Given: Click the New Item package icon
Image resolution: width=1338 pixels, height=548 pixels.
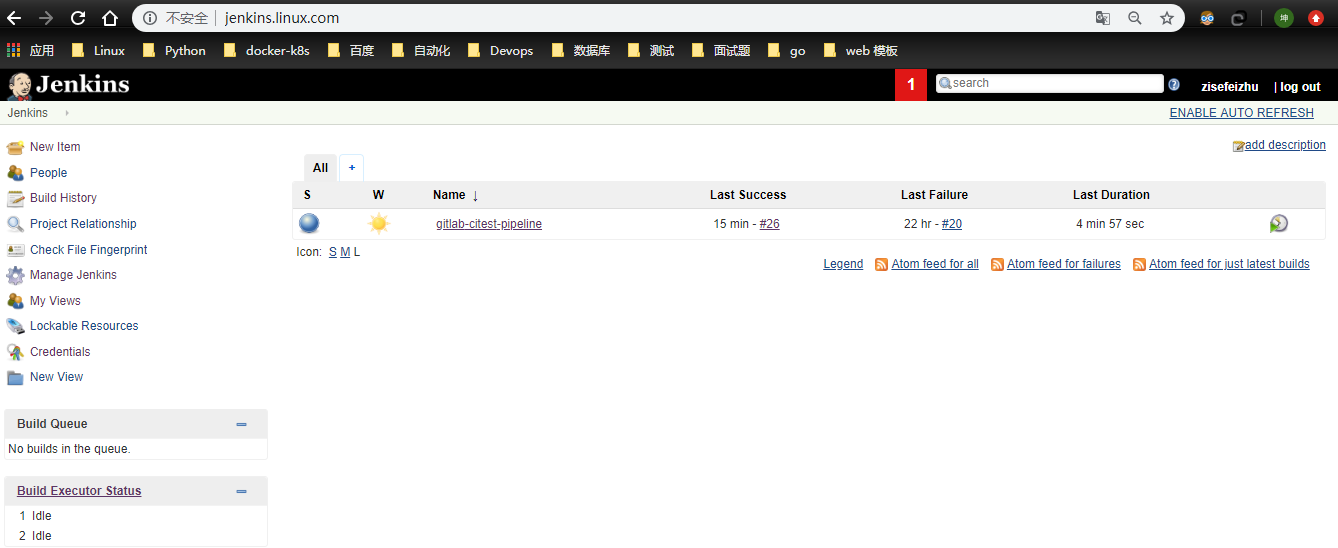Looking at the screenshot, I should click(15, 147).
